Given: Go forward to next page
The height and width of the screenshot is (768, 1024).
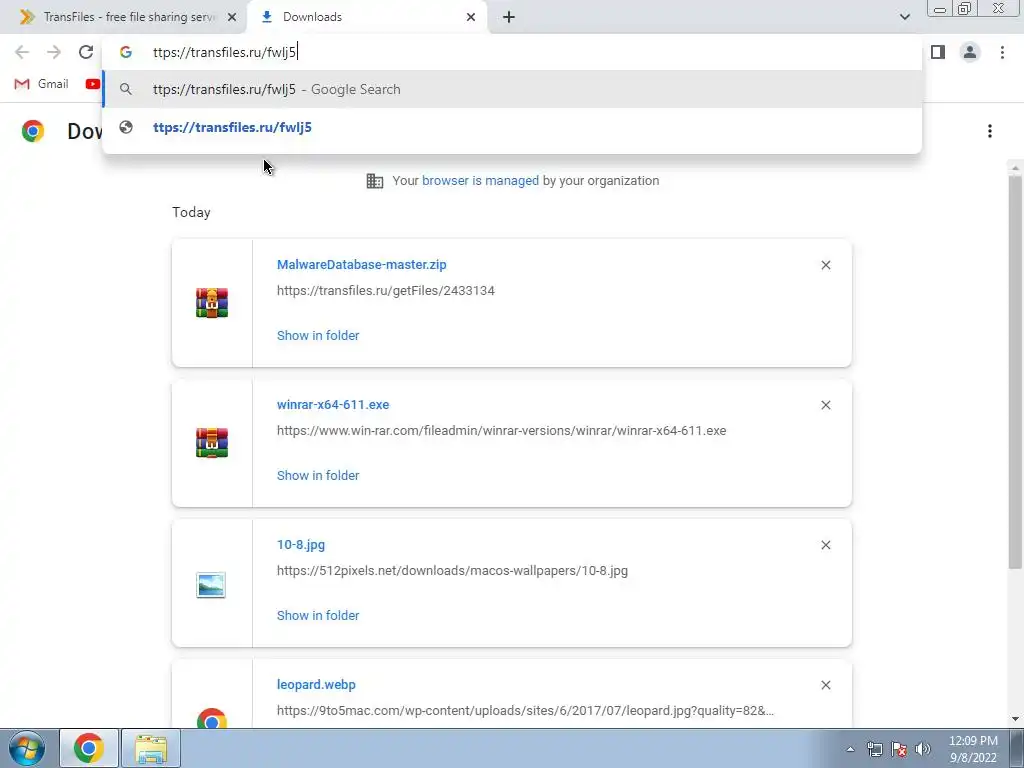Looking at the screenshot, I should point(54,52).
